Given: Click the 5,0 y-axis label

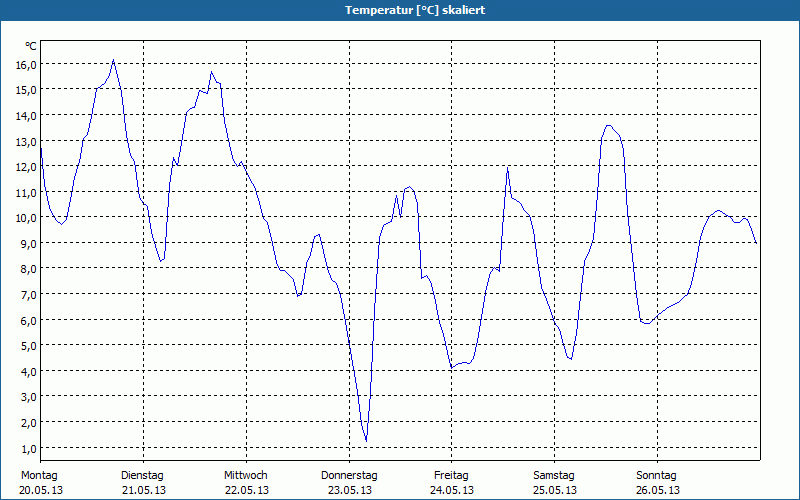Looking at the screenshot, I should point(28,346).
